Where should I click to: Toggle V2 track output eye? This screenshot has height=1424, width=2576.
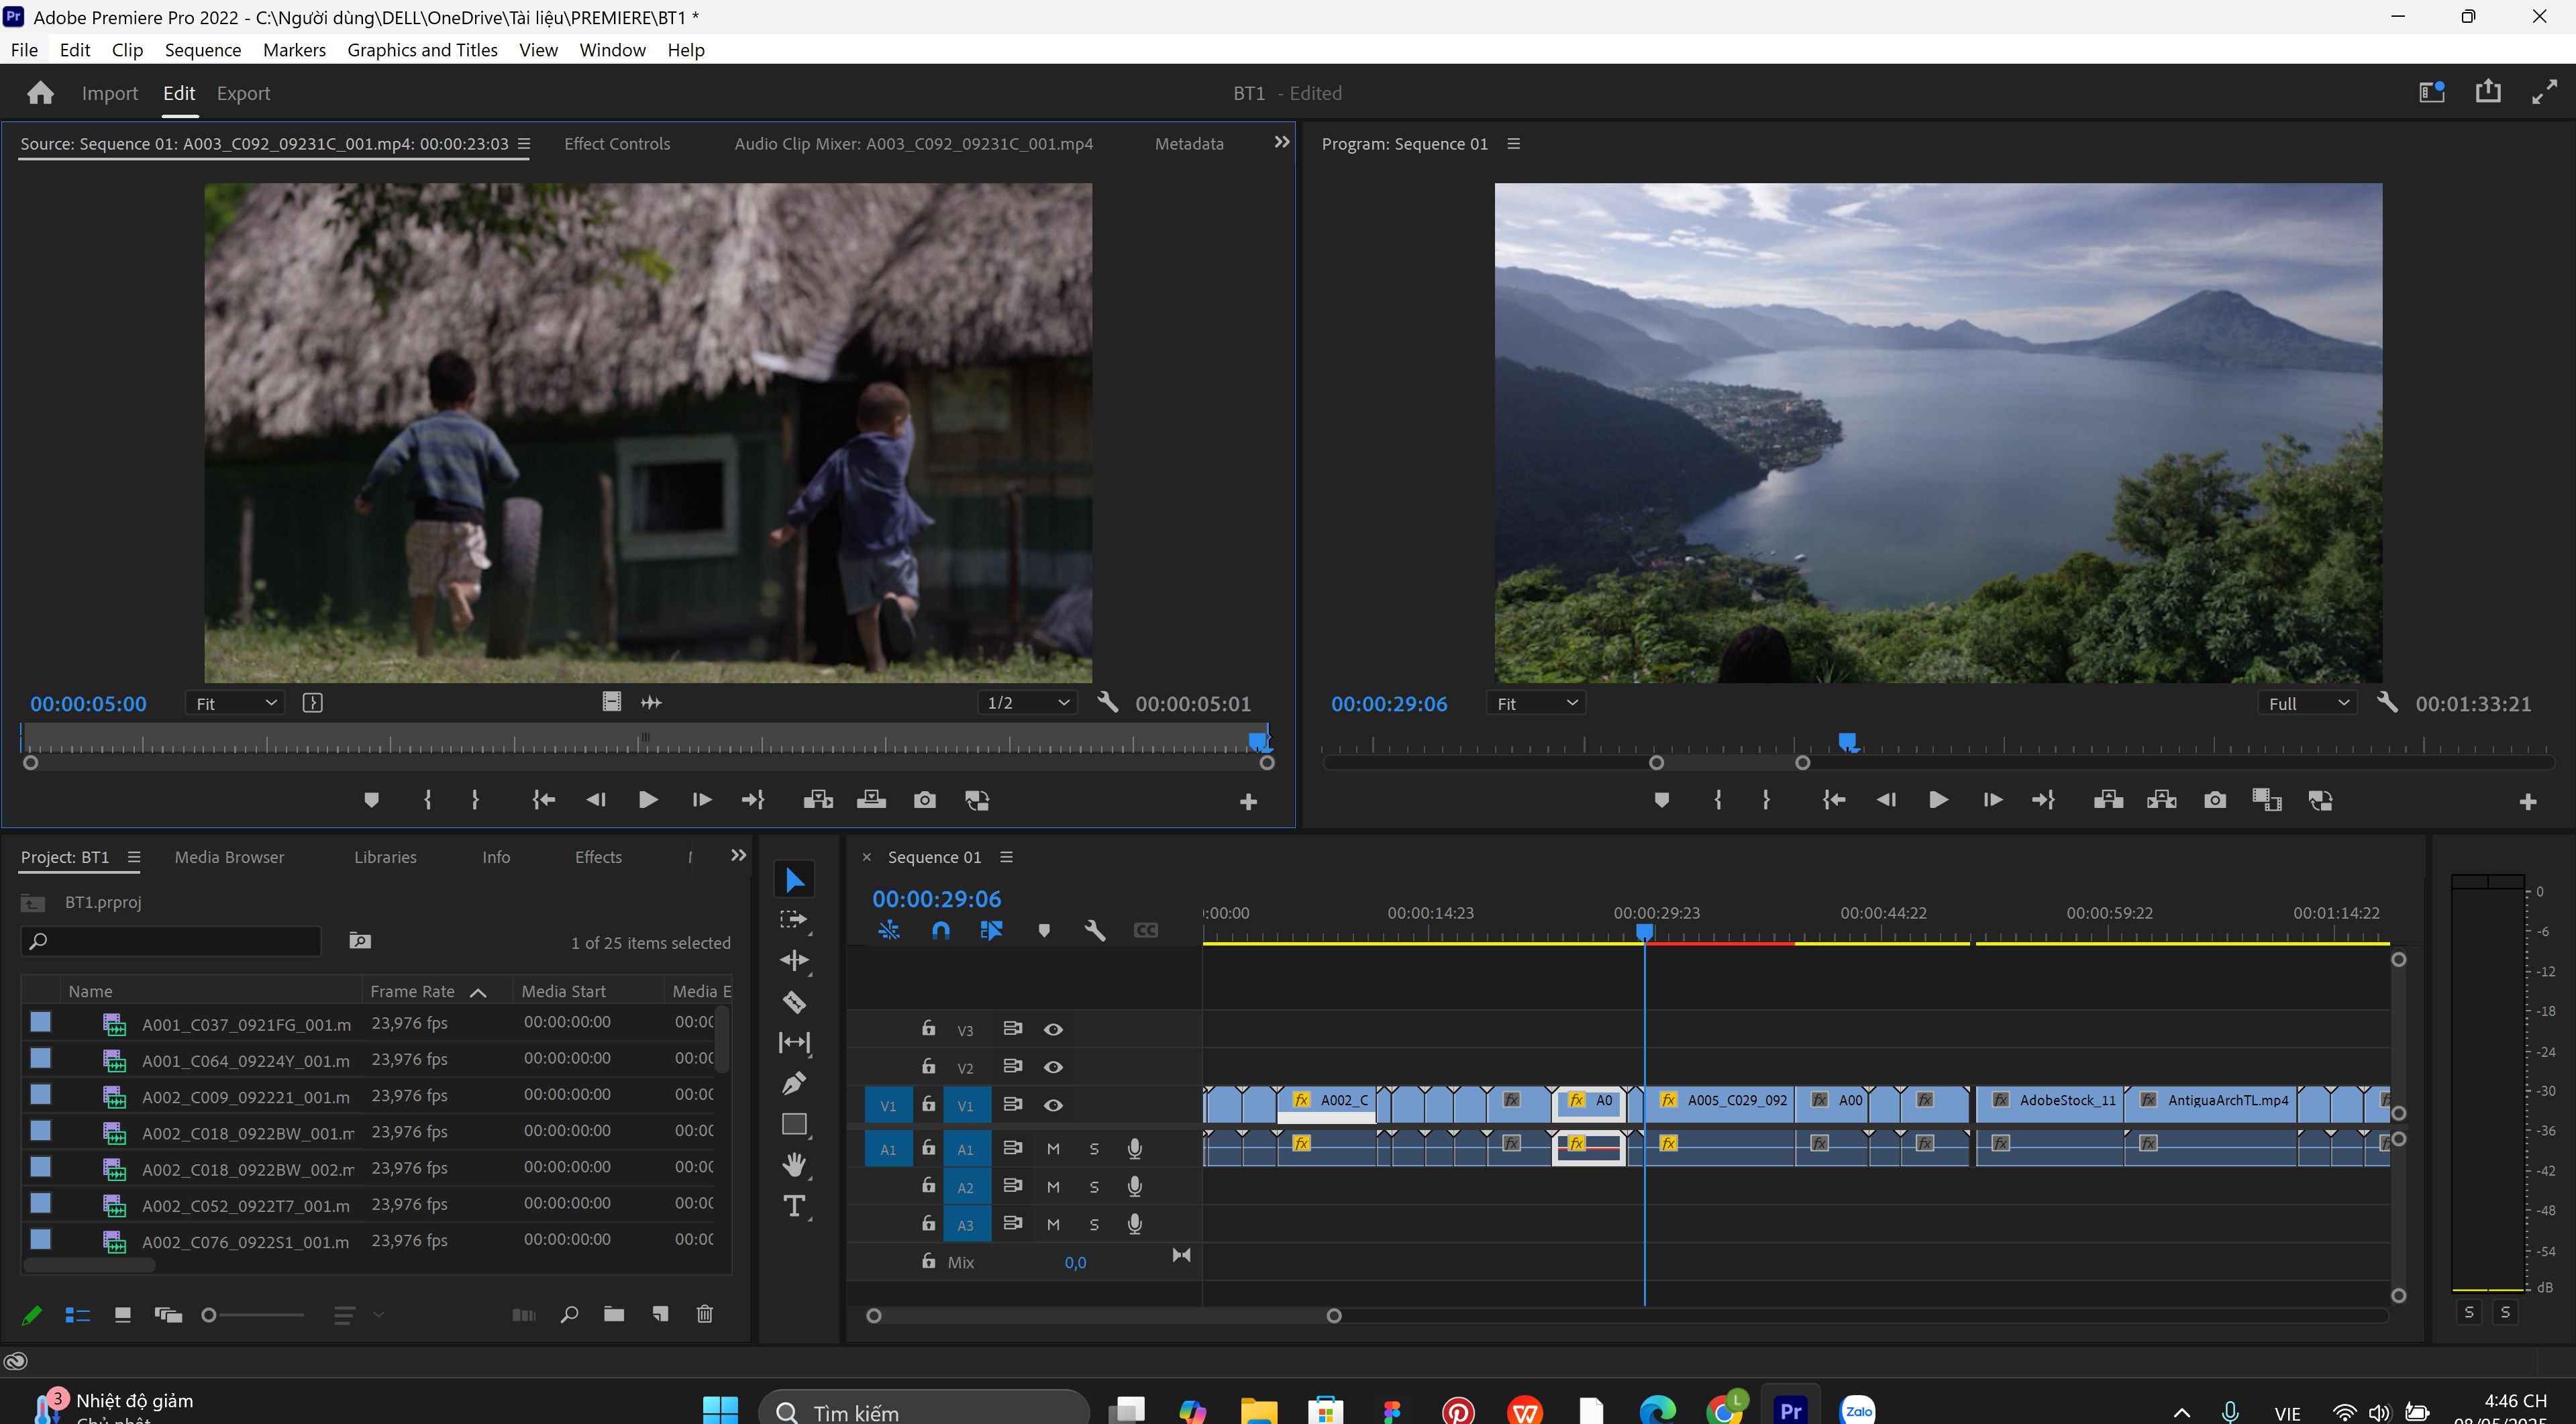click(1053, 1067)
